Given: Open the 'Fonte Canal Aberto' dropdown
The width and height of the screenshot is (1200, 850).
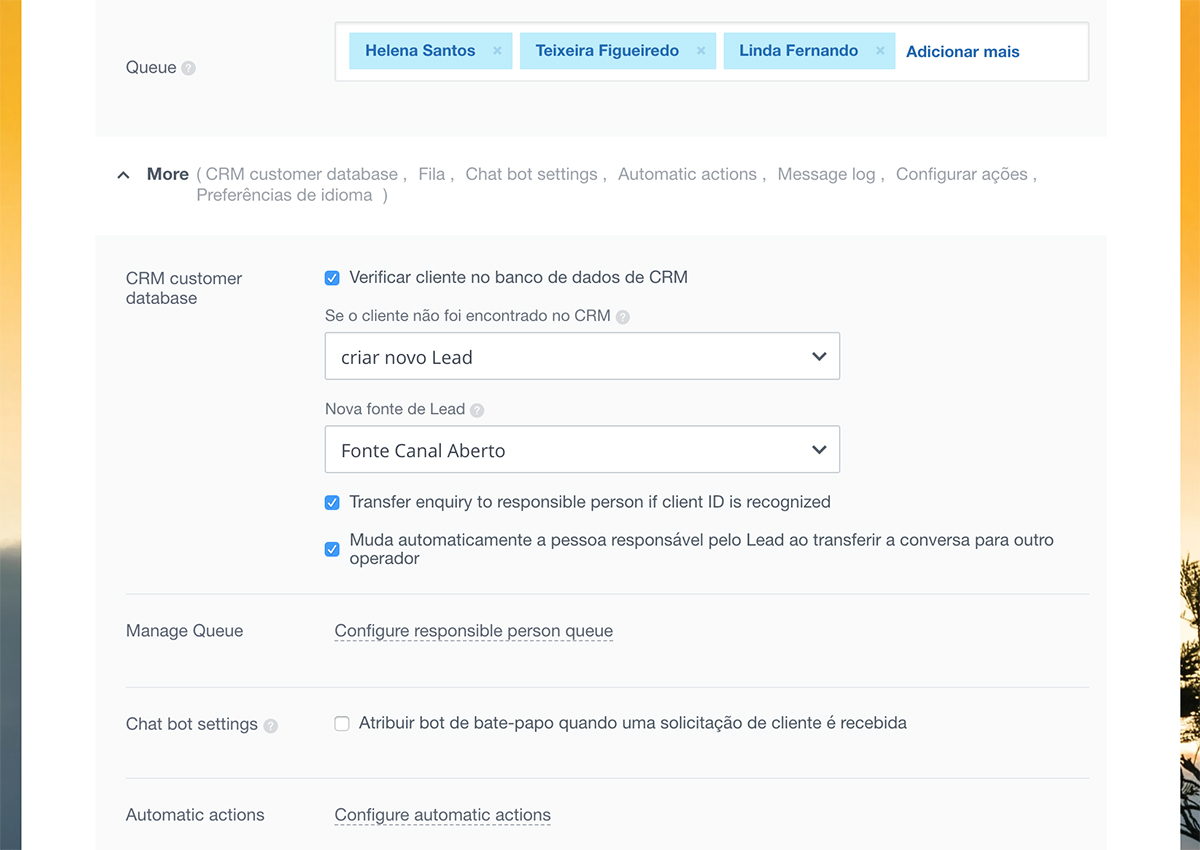Looking at the screenshot, I should pyautogui.click(x=582, y=450).
